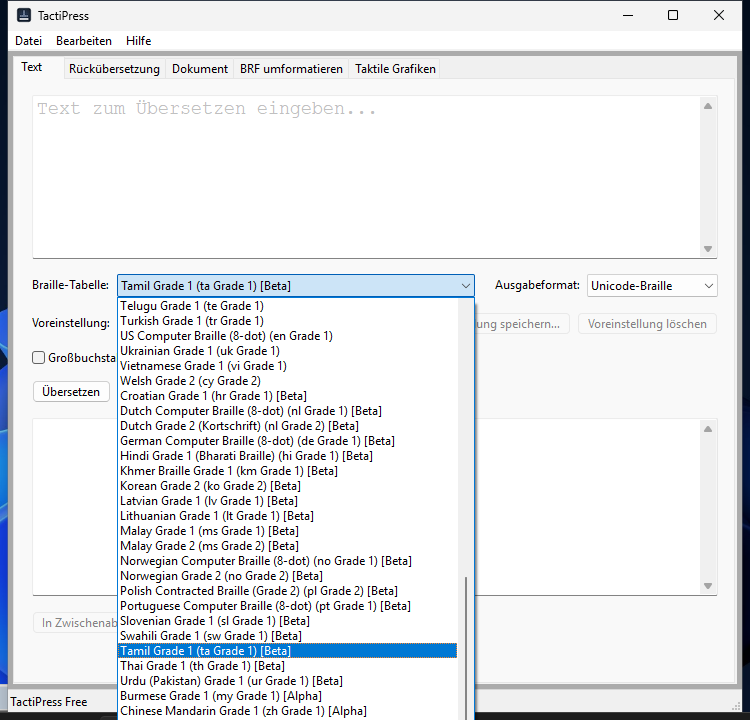Image resolution: width=750 pixels, height=720 pixels.
Task: Choose Malay Grade 2 [Beta]
Action: pyautogui.click(x=287, y=545)
